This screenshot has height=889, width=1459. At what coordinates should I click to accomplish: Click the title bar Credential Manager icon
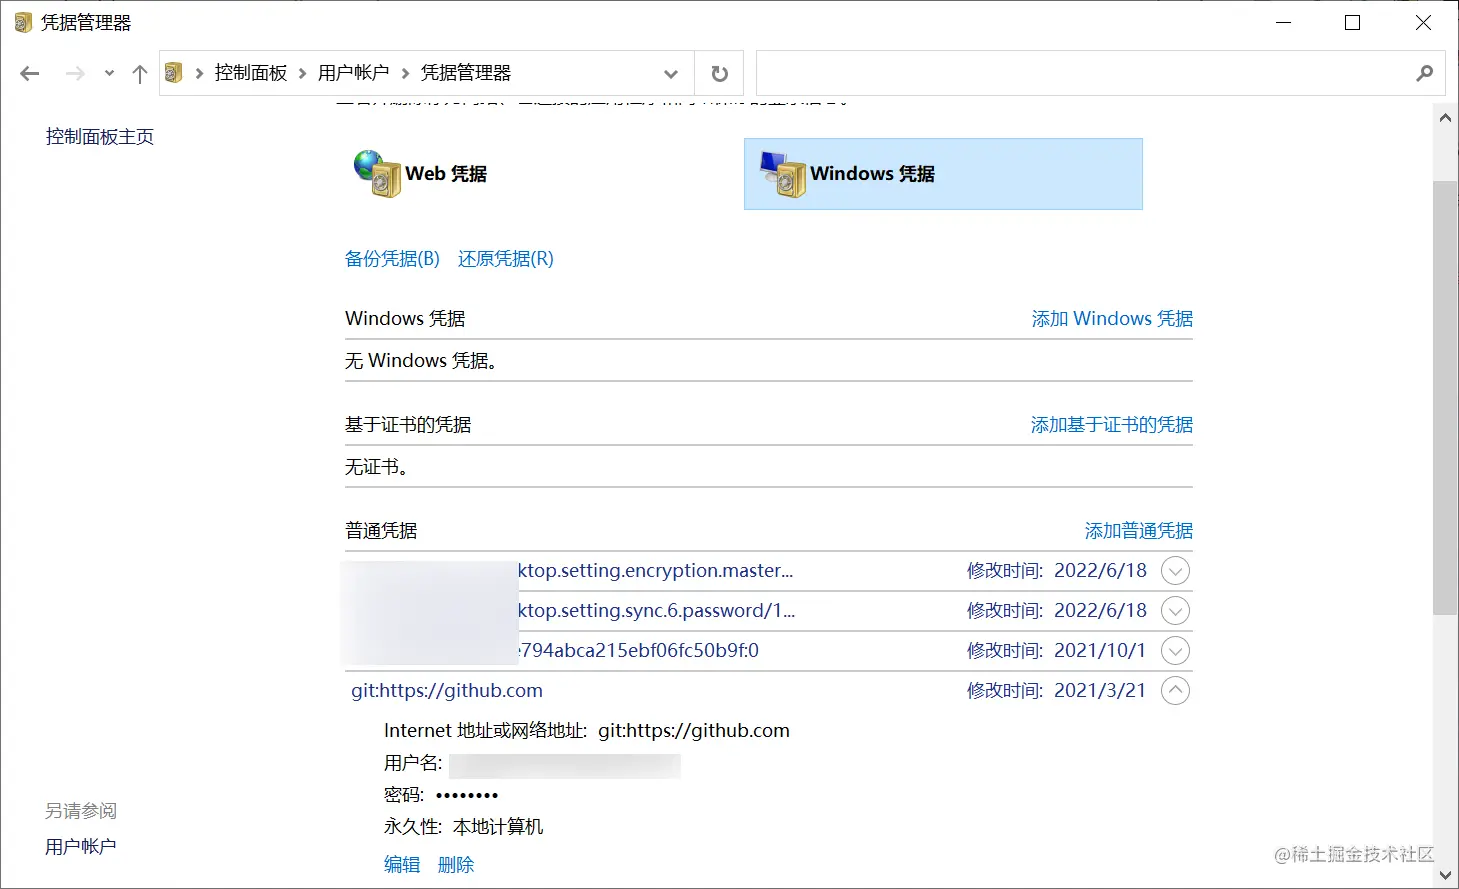(x=23, y=22)
